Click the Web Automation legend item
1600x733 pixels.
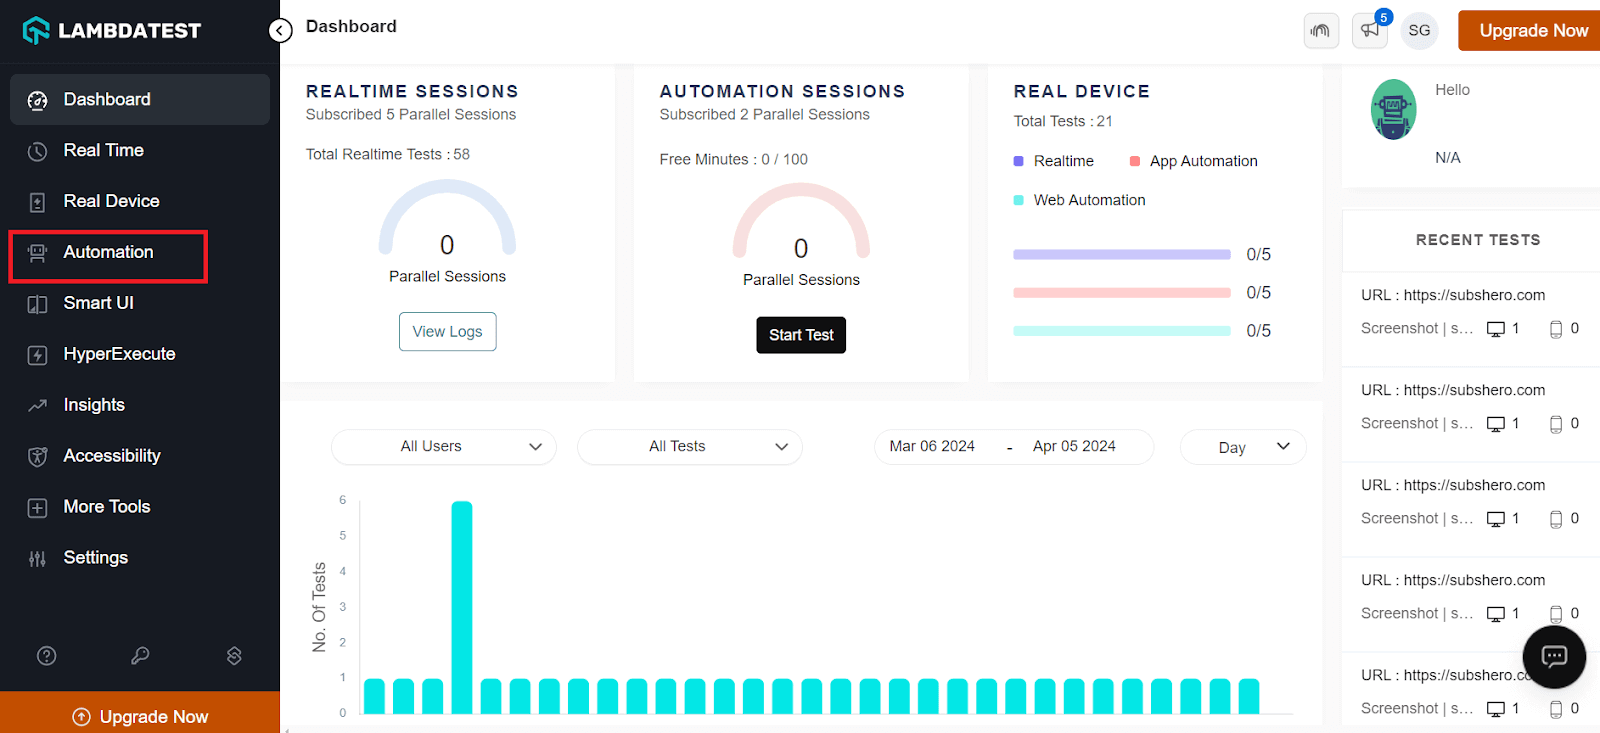tap(1079, 200)
